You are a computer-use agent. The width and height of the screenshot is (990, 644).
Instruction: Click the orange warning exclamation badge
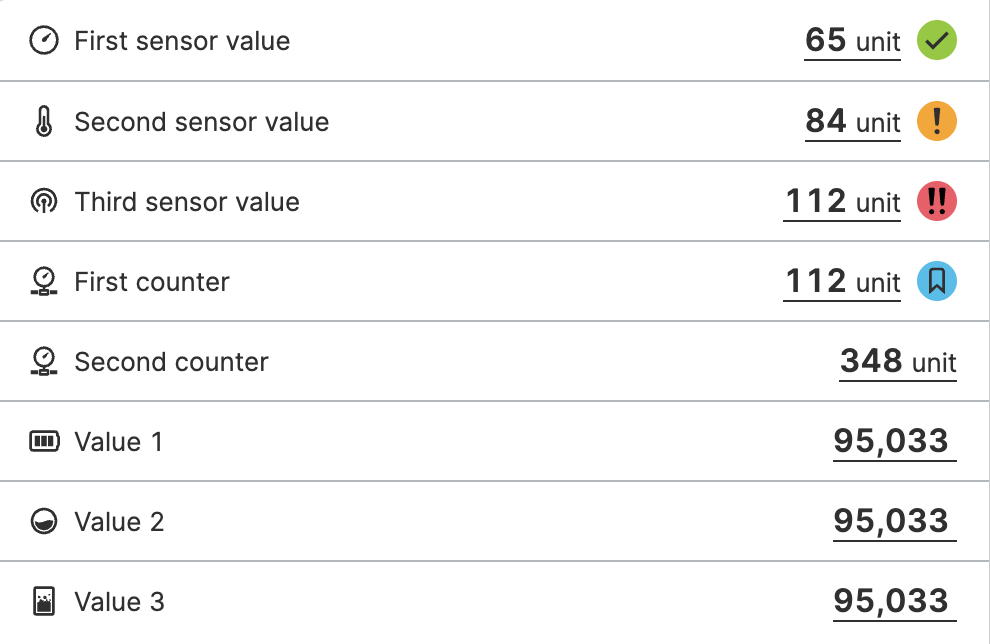[x=937, y=121]
